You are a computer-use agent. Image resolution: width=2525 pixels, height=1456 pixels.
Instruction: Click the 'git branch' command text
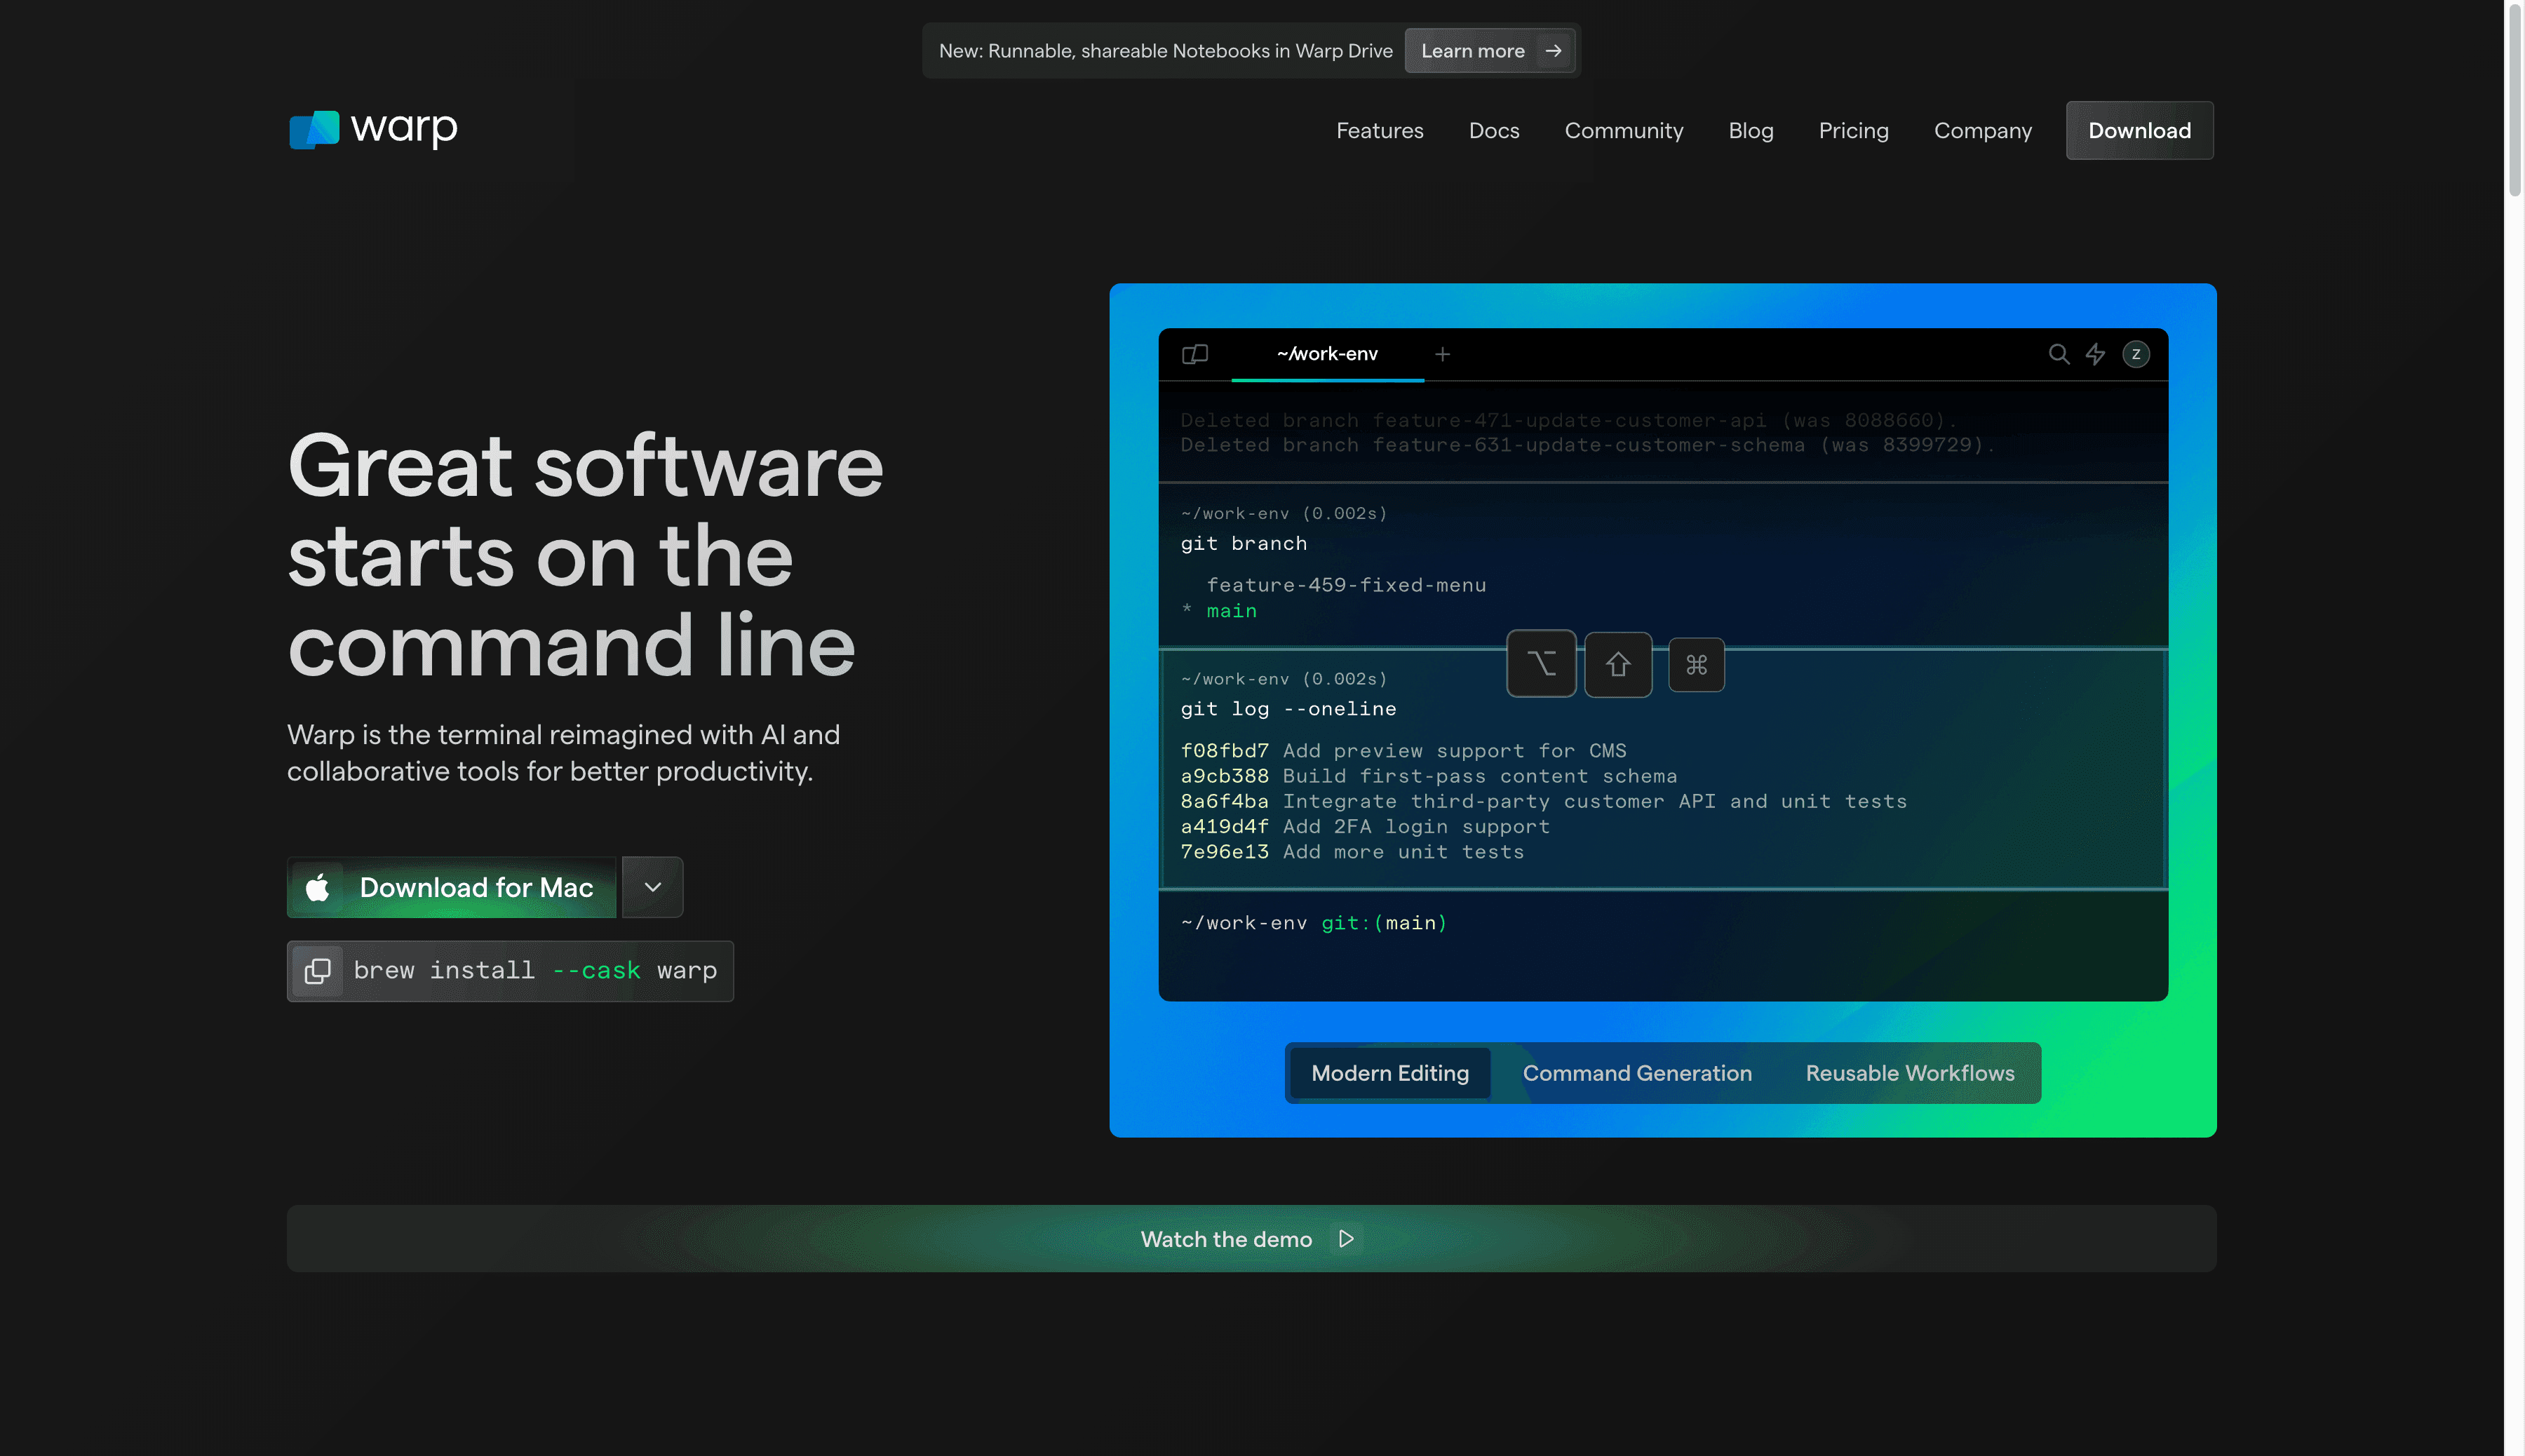(1243, 543)
